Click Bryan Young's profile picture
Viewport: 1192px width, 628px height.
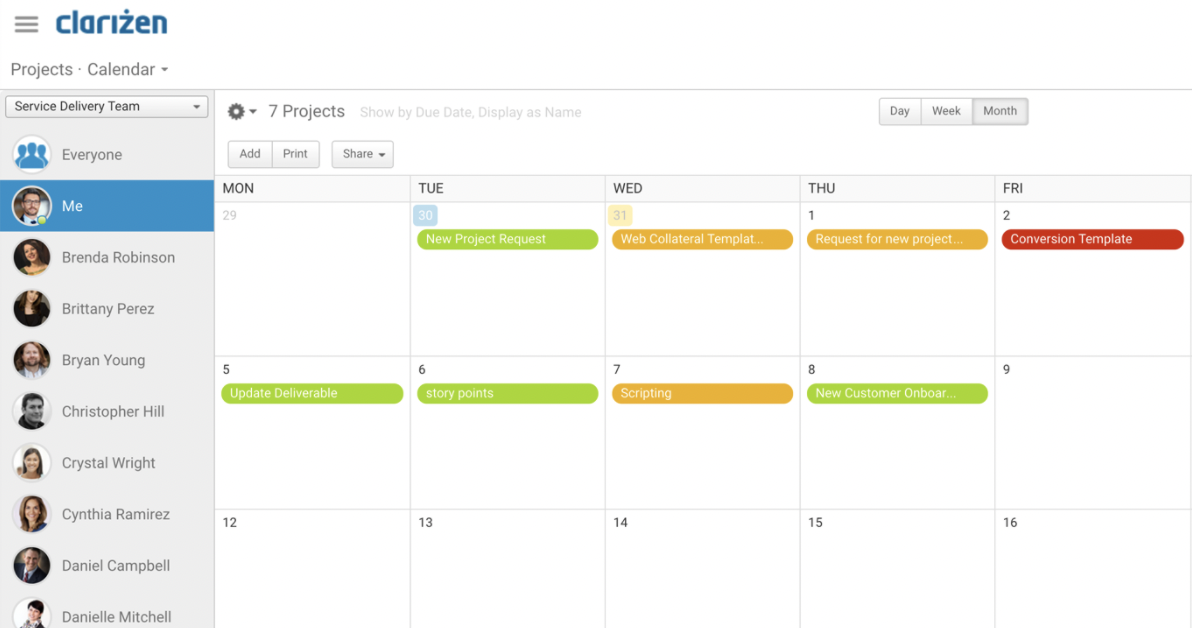pos(32,360)
